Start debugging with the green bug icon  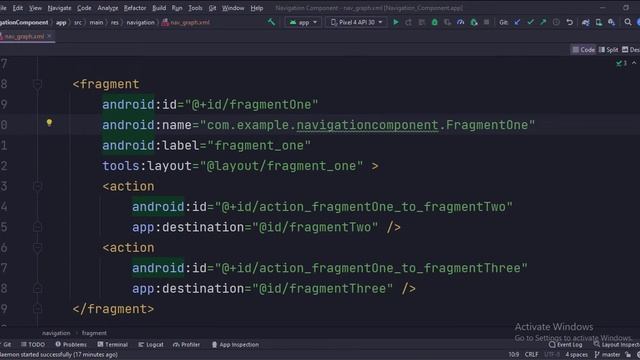pyautogui.click(x=435, y=22)
